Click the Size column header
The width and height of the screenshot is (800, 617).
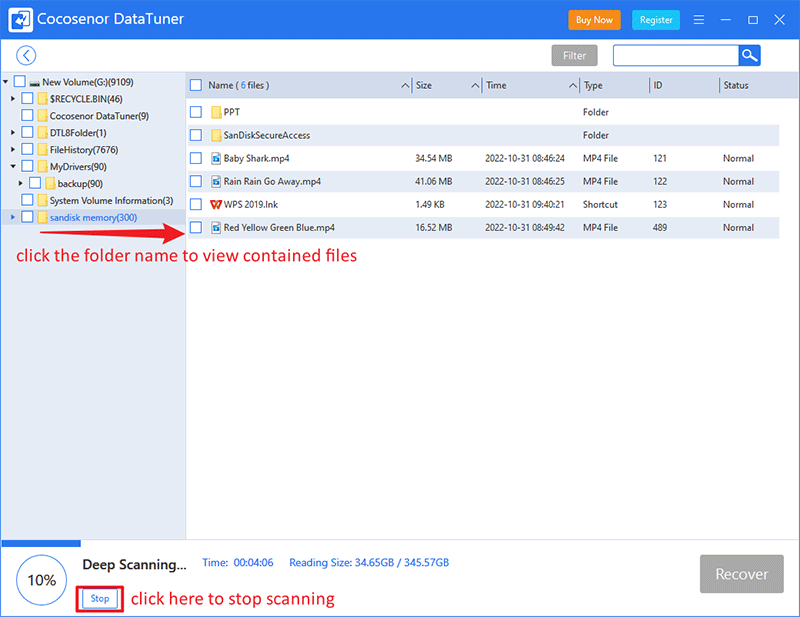click(x=424, y=85)
